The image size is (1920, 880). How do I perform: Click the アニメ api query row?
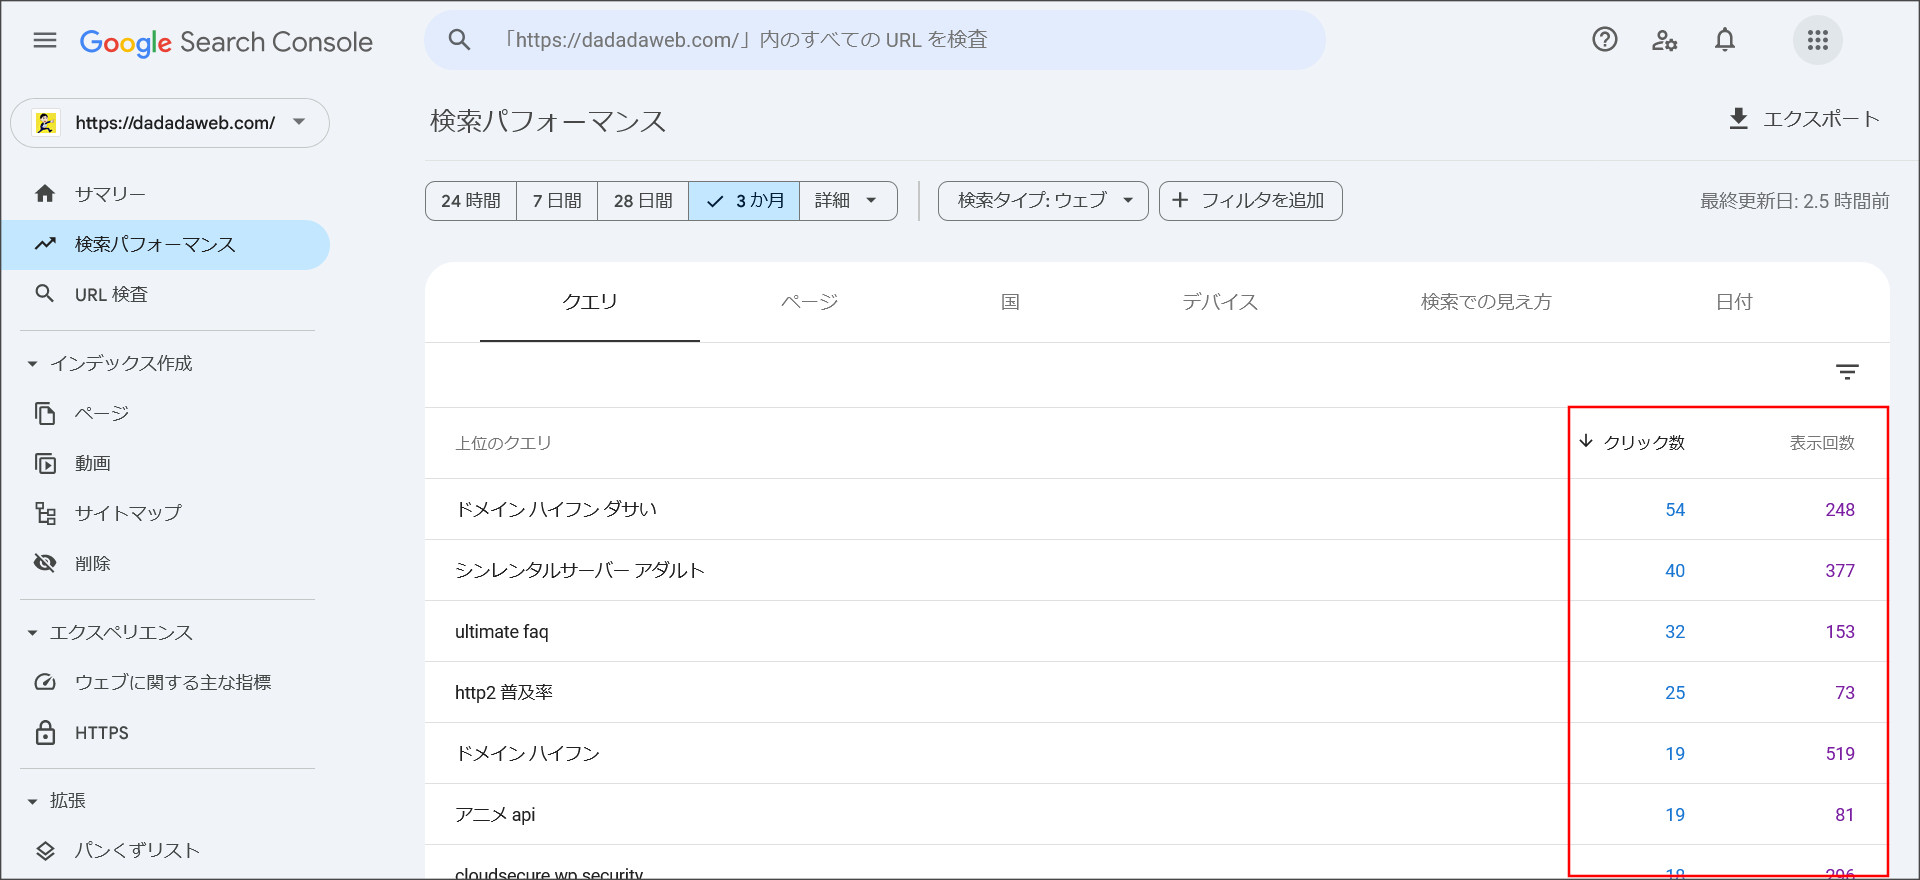click(1157, 814)
